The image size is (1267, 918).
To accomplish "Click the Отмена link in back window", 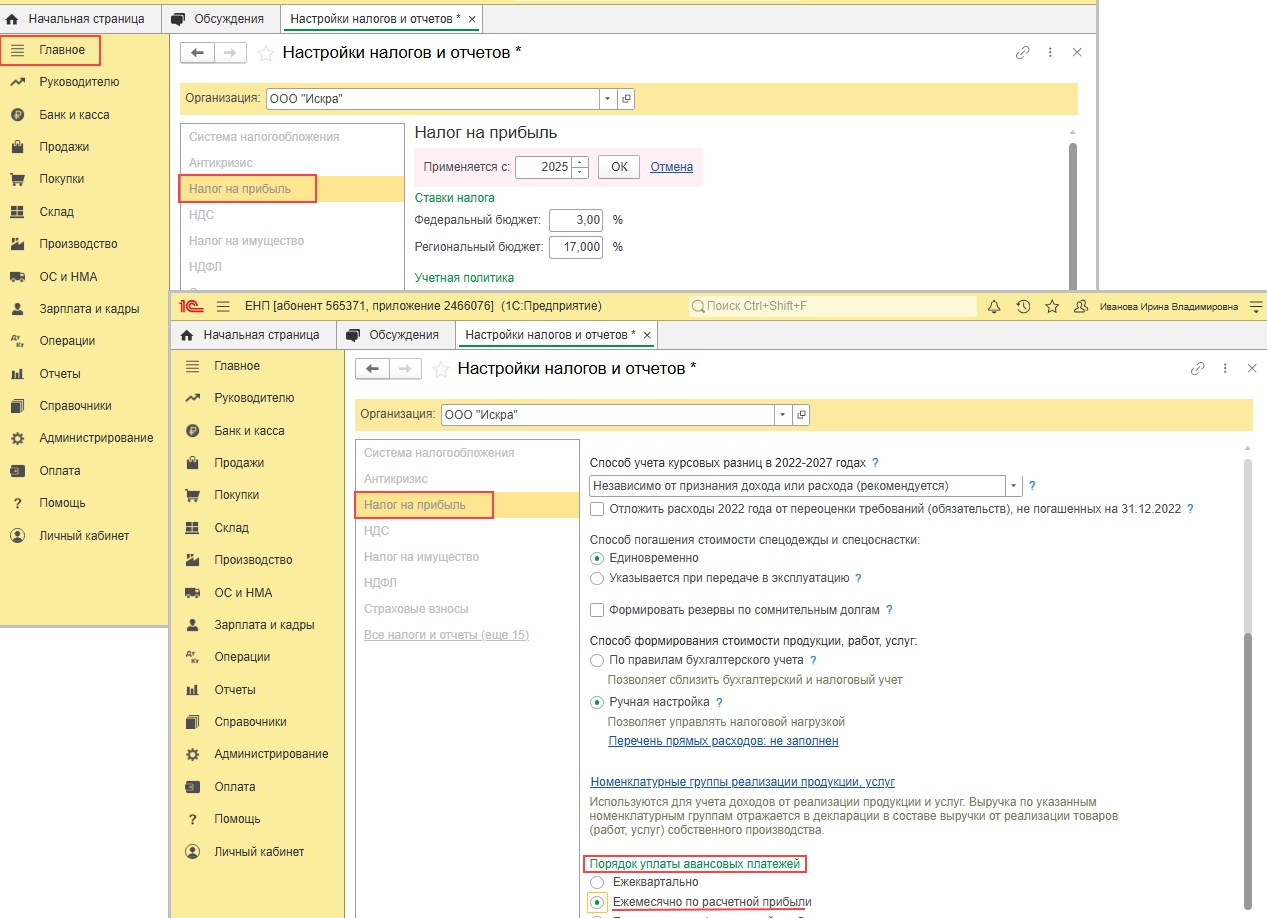I will [671, 167].
